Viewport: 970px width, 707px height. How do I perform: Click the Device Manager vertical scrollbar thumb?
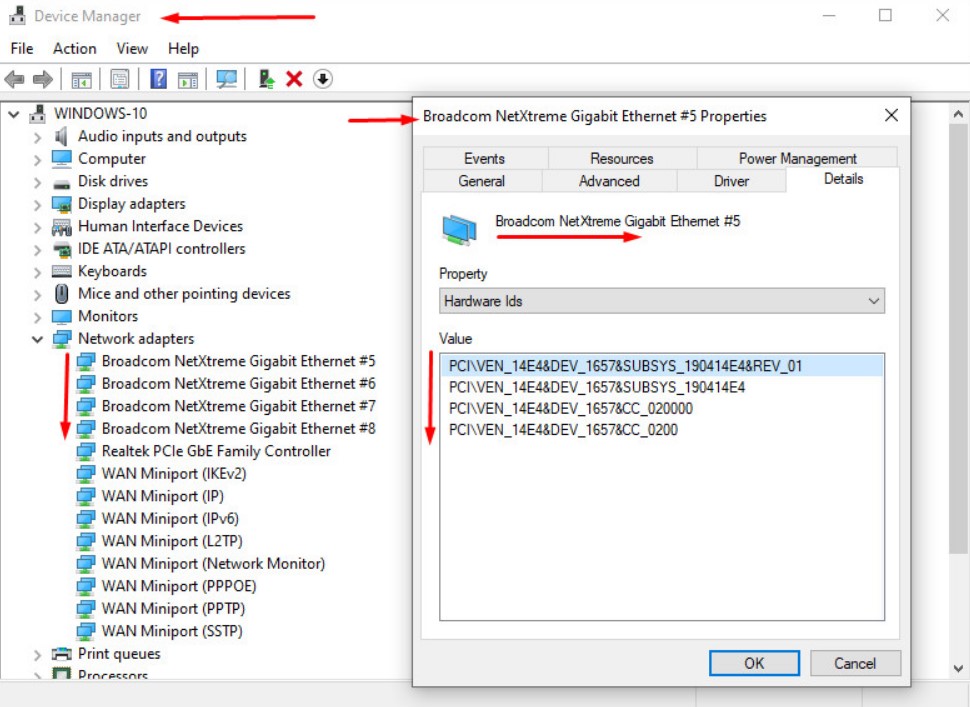click(958, 339)
